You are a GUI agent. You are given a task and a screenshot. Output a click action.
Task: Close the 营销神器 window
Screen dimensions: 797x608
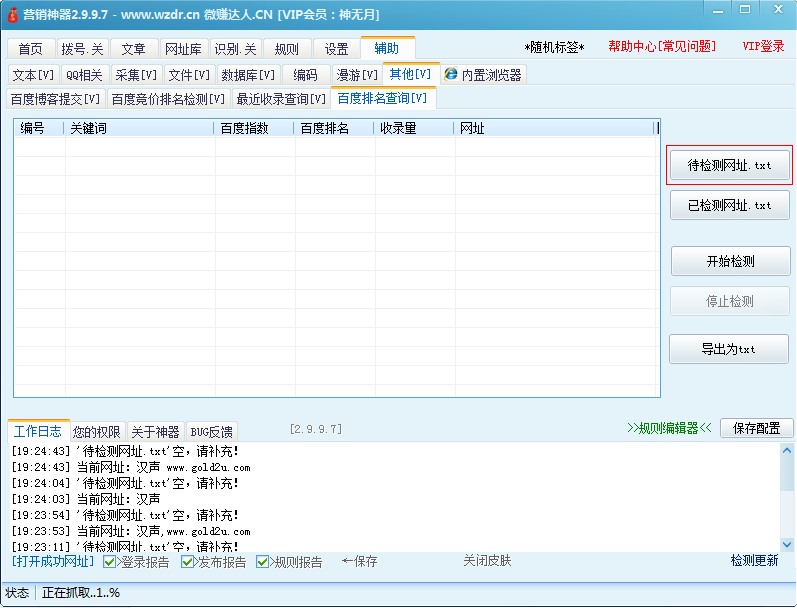coord(778,10)
